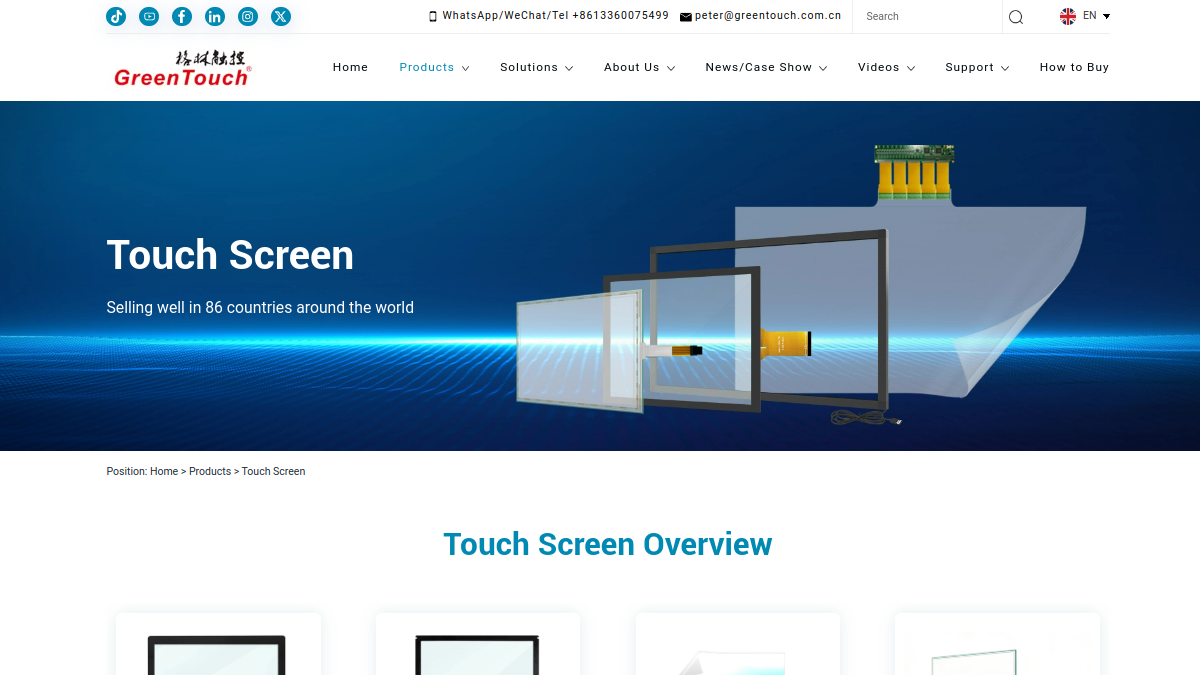Expand the Videos menu chevron
The height and width of the screenshot is (675, 1200).
[911, 68]
